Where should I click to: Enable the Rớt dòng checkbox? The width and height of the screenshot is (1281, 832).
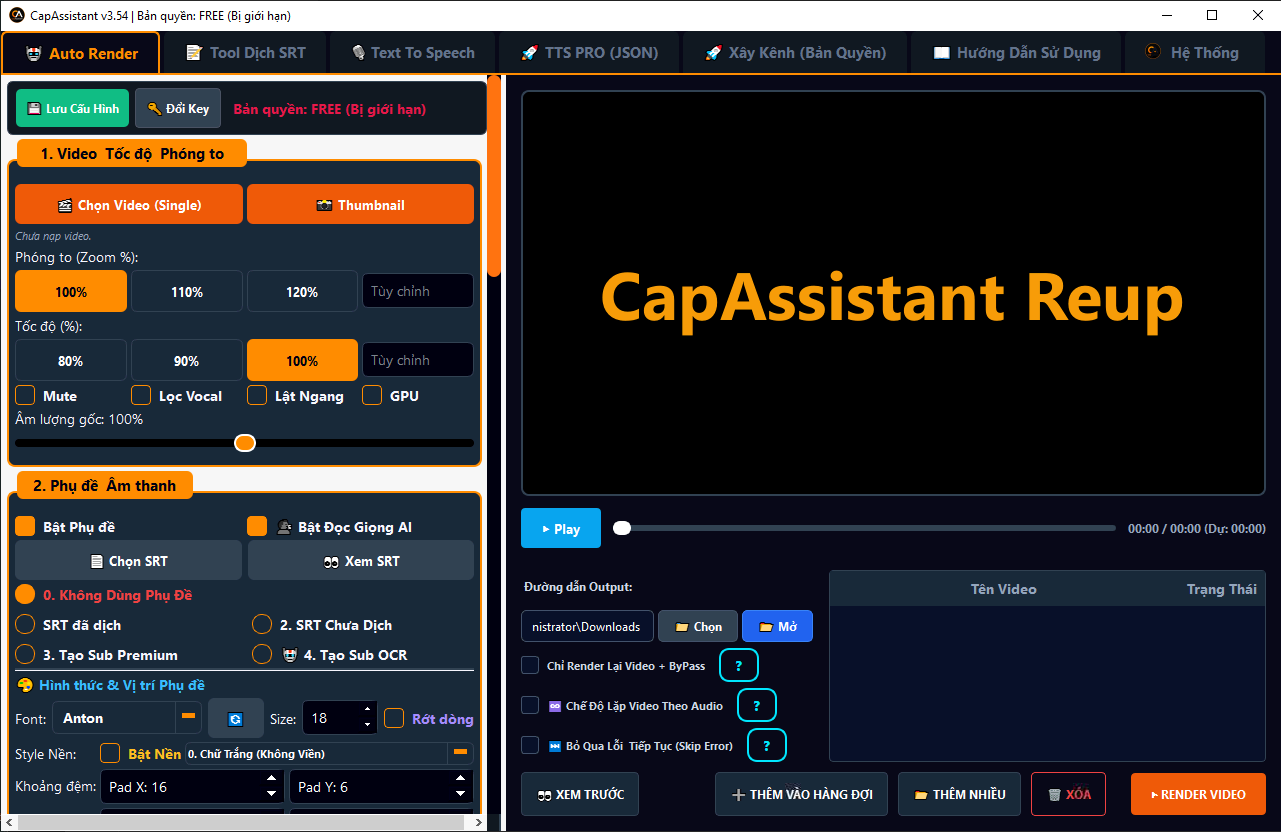pyautogui.click(x=394, y=718)
